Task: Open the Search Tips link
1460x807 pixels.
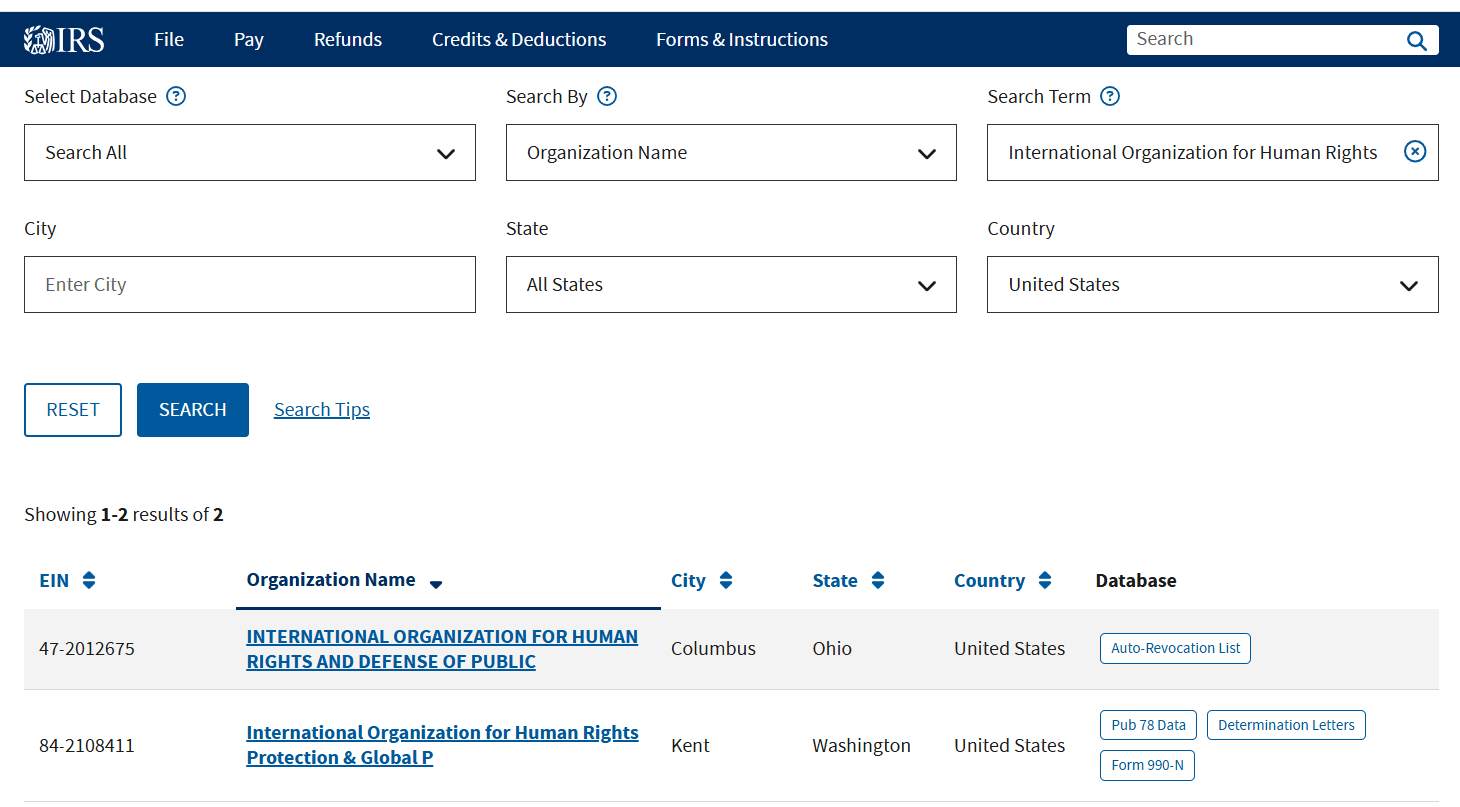Action: click(322, 410)
